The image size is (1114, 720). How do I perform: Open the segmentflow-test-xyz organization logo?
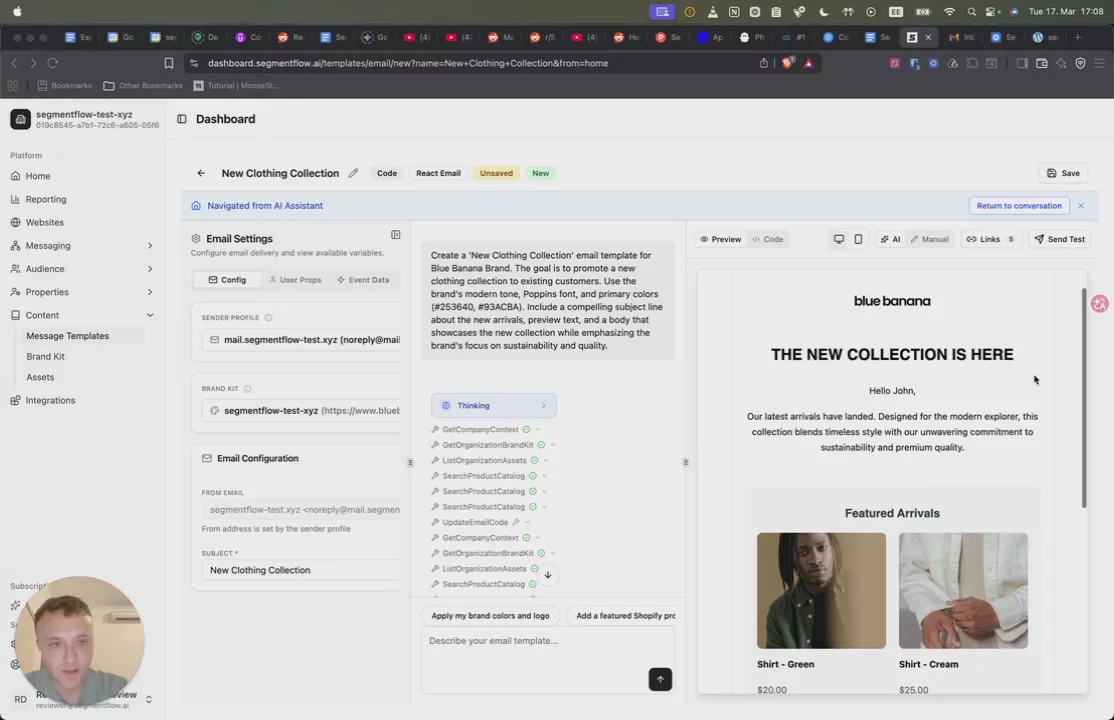(20, 119)
